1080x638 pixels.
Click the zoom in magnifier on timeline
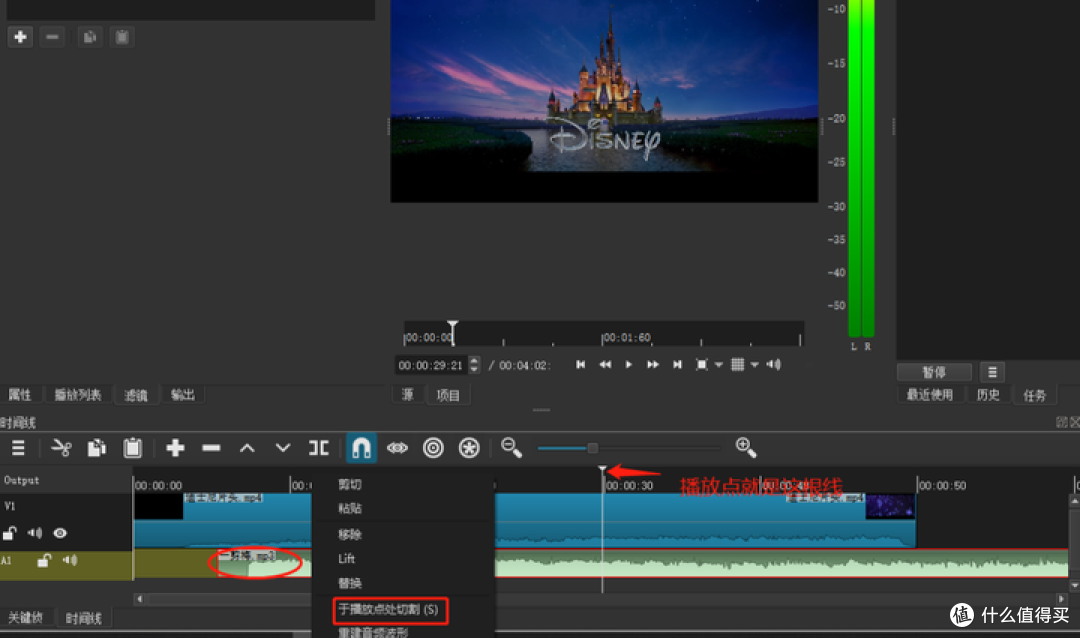745,447
